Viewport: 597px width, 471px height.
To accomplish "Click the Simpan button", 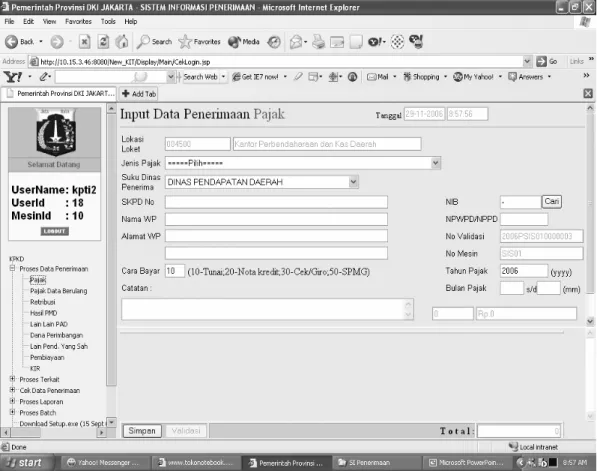I will (142, 431).
